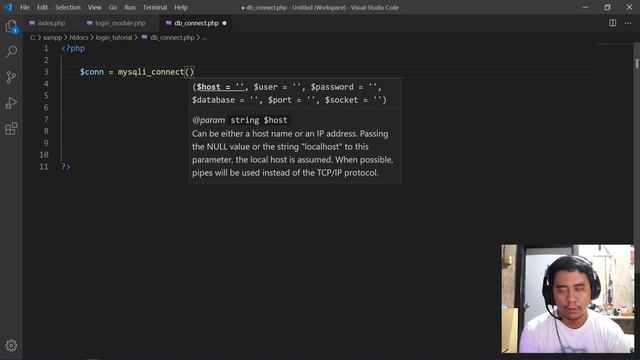Click mysqli_connect function name on line 3
The width and height of the screenshot is (640, 360).
click(x=151, y=72)
